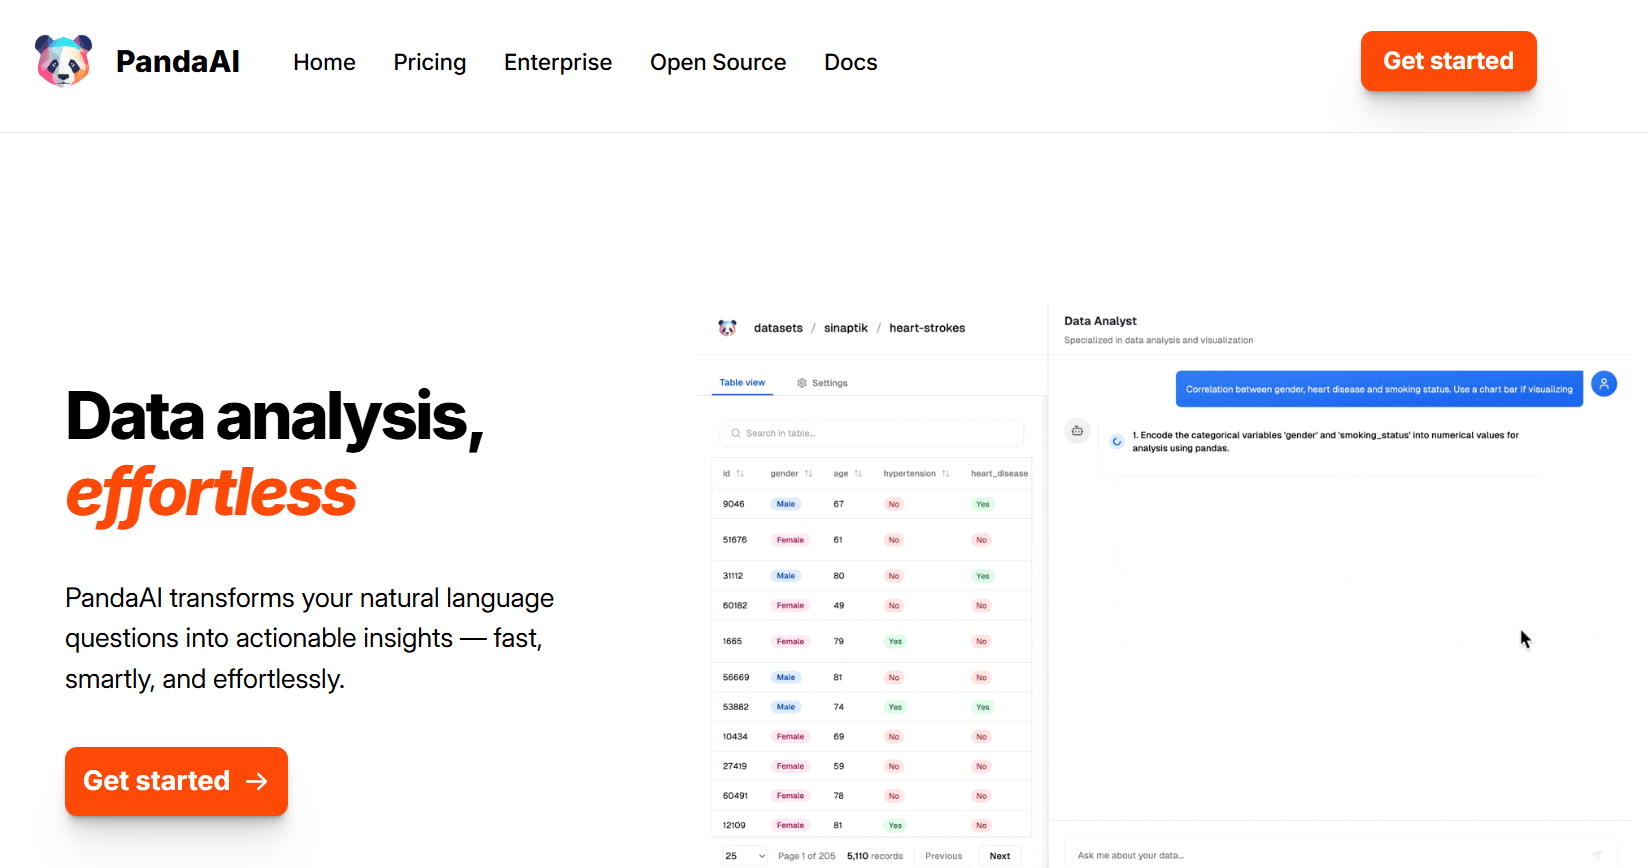The width and height of the screenshot is (1648, 868).
Task: Click the age value 67 in row 9046
Action: (839, 504)
